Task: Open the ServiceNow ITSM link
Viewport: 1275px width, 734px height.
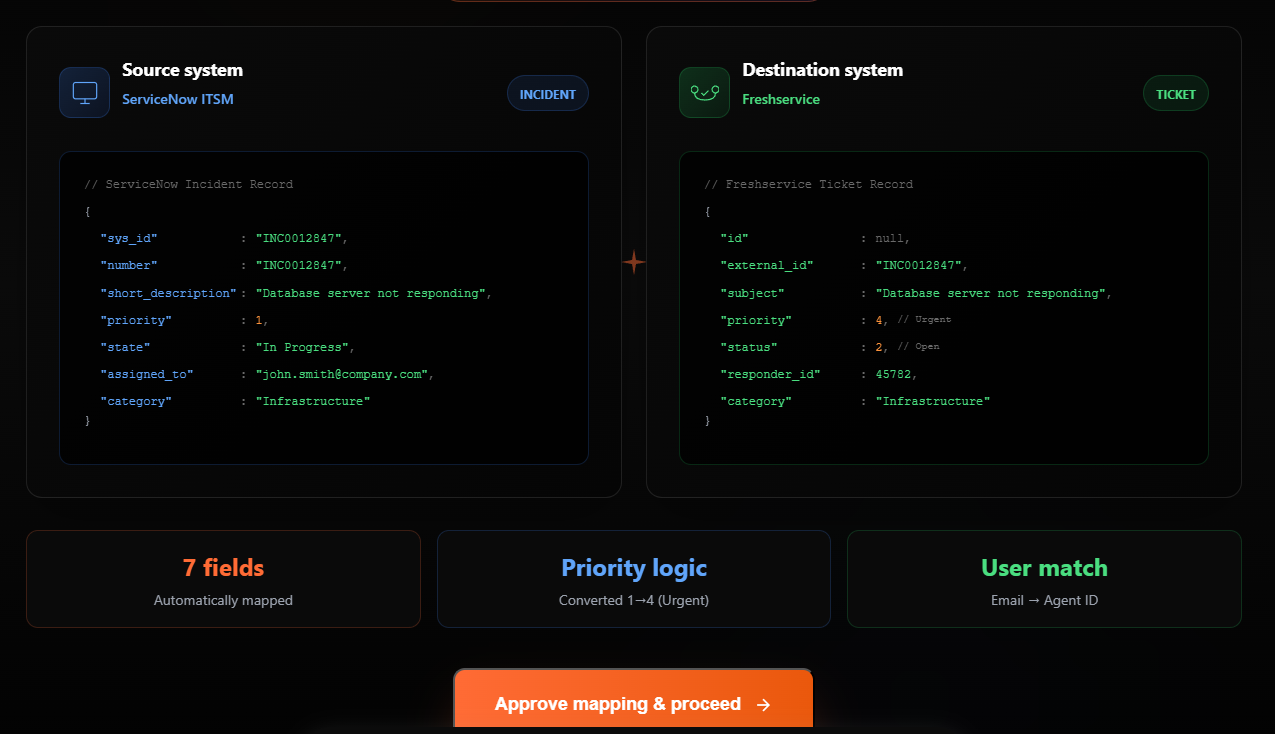Action: 178,99
